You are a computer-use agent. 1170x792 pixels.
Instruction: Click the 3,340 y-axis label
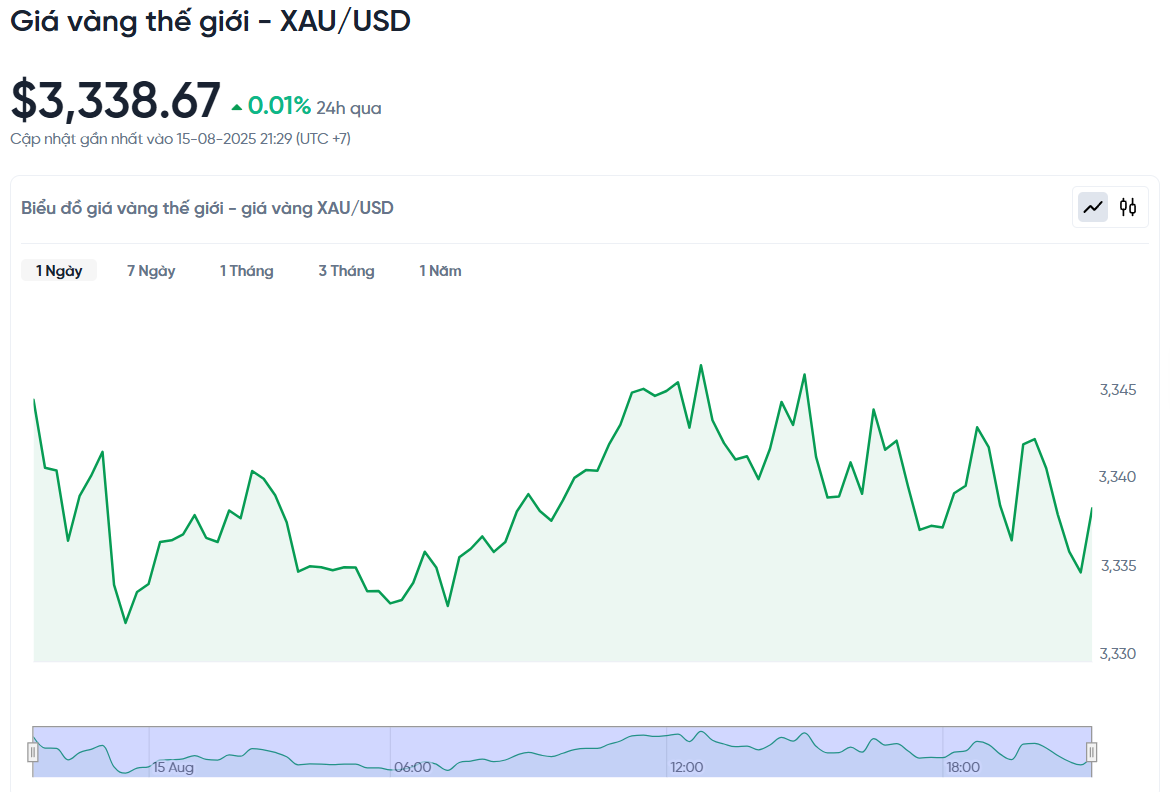tap(1118, 477)
